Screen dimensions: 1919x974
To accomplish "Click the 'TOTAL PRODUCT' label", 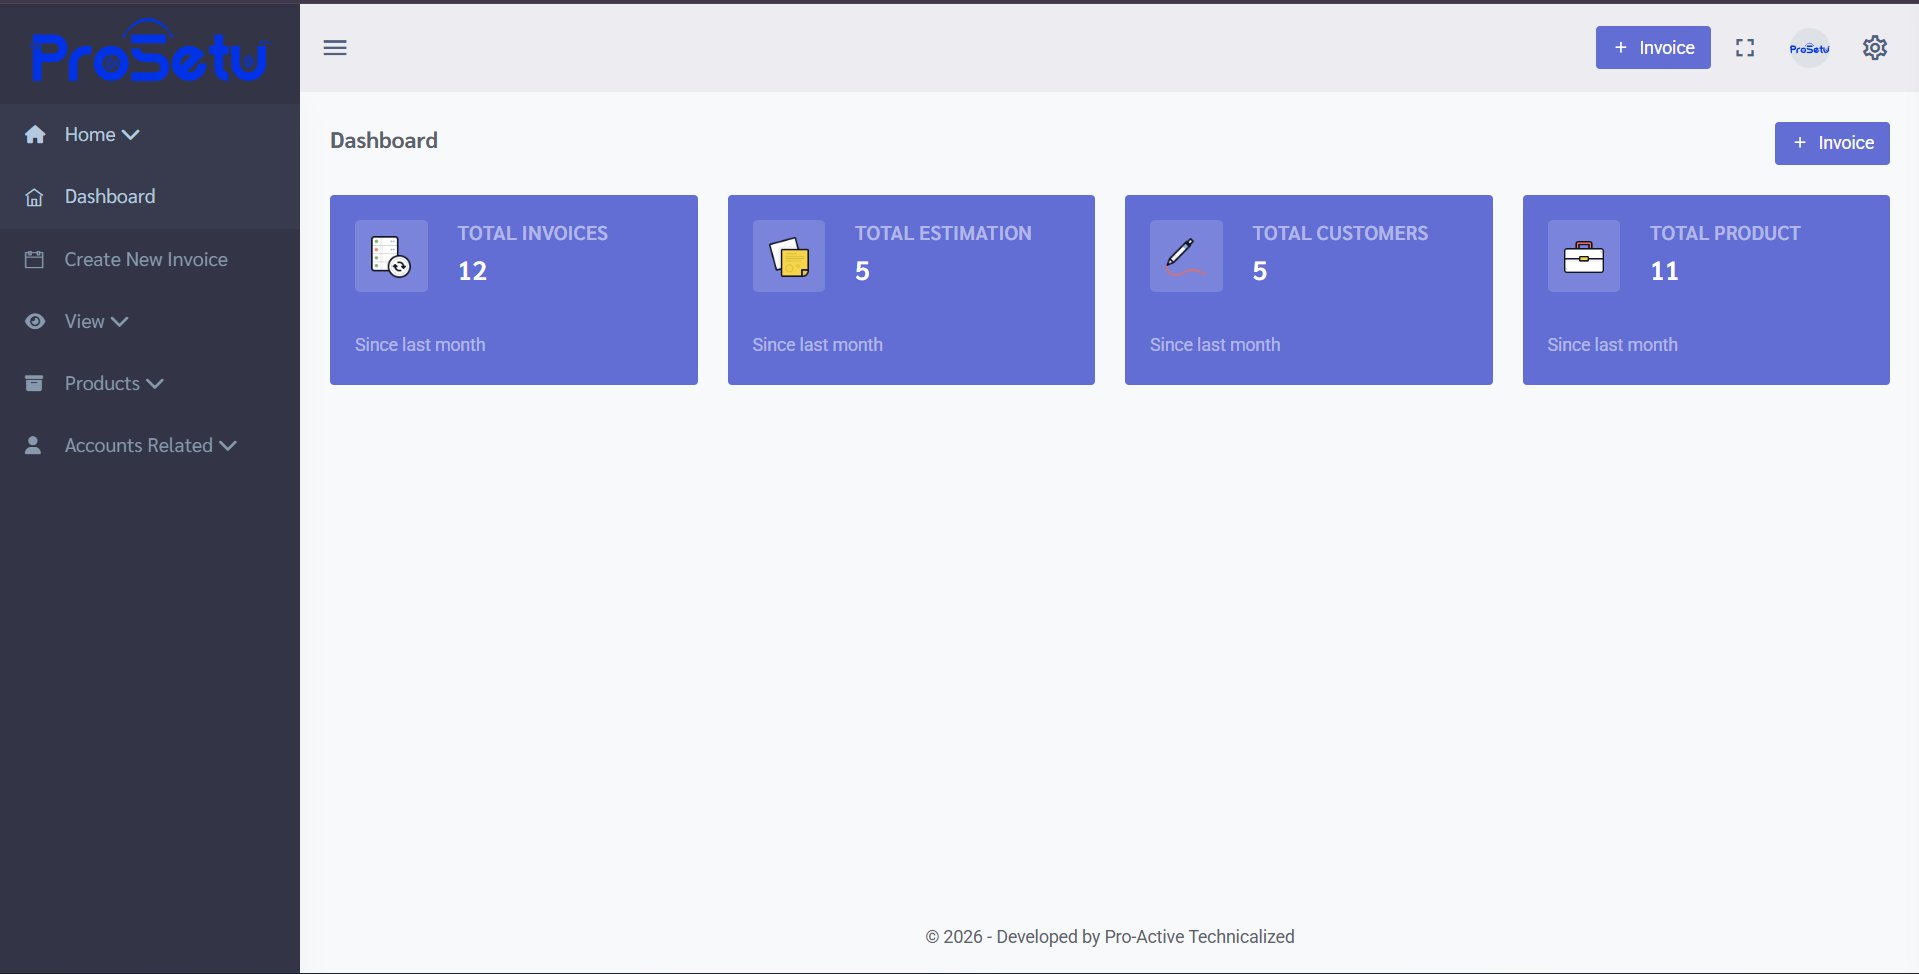I will [1725, 233].
